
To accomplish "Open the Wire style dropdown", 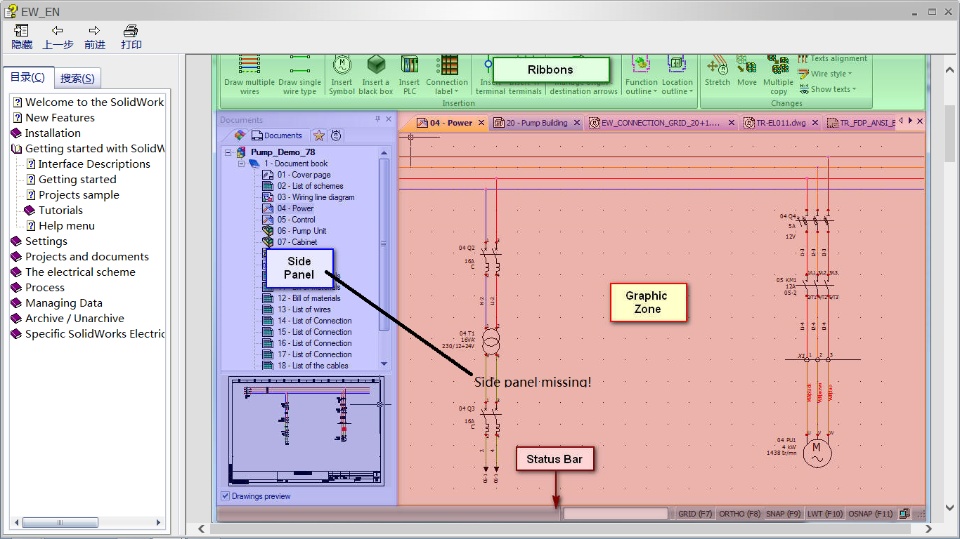I will tap(825, 74).
